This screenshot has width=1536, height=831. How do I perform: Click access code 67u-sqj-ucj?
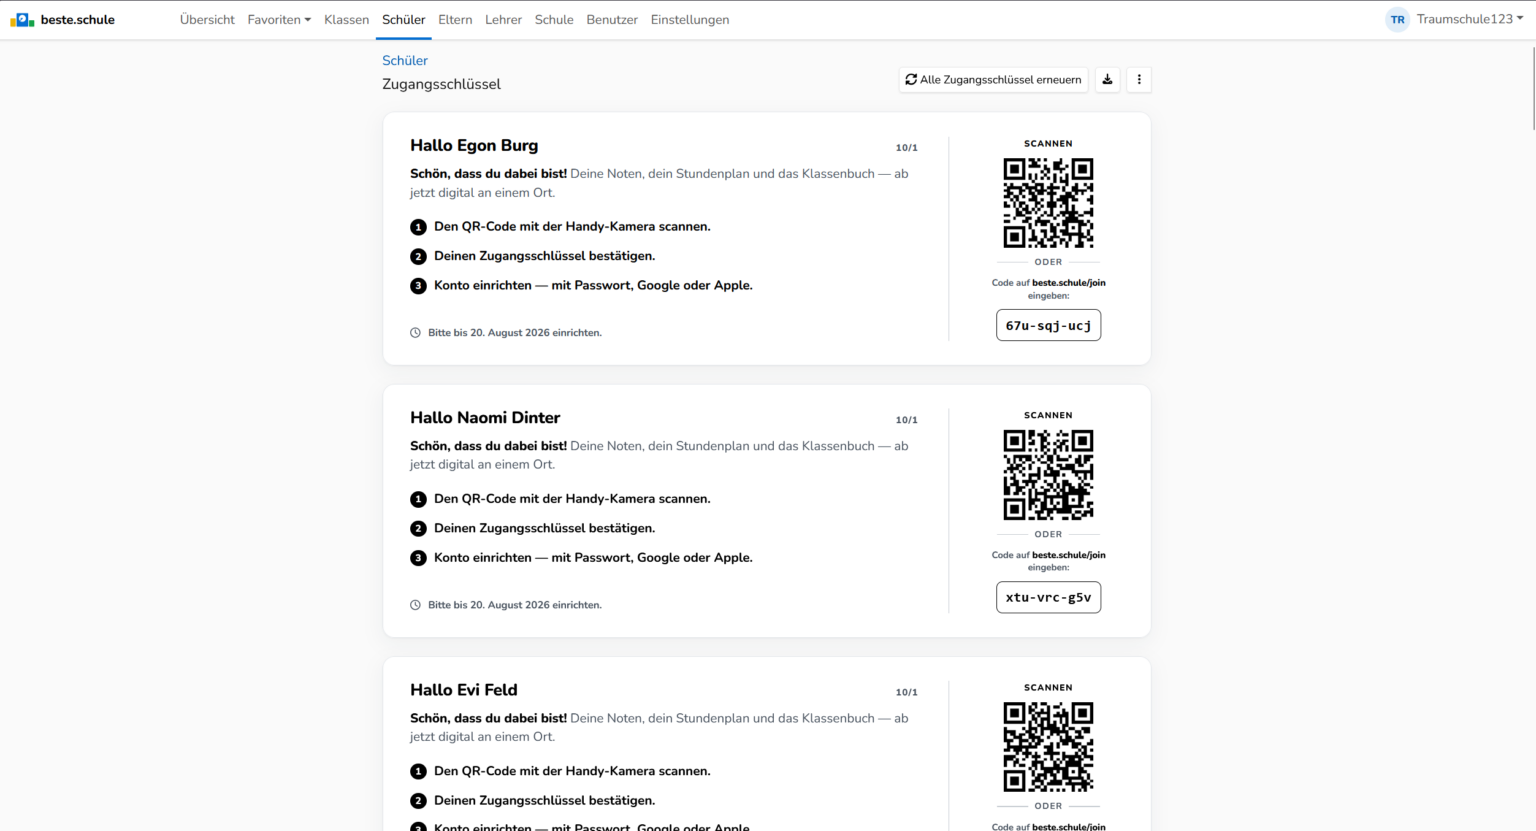pyautogui.click(x=1048, y=325)
